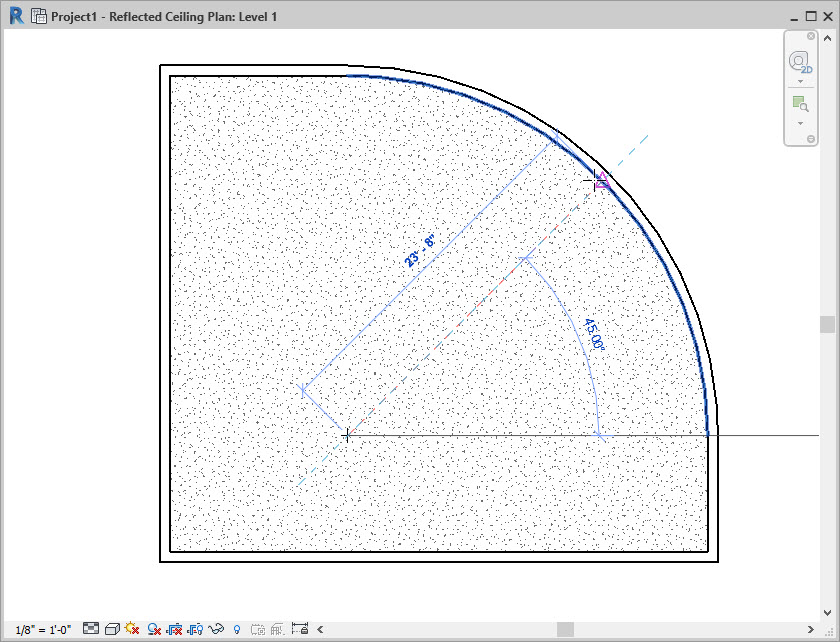
Task: Click the Visual Style cube icon
Action: 111,629
